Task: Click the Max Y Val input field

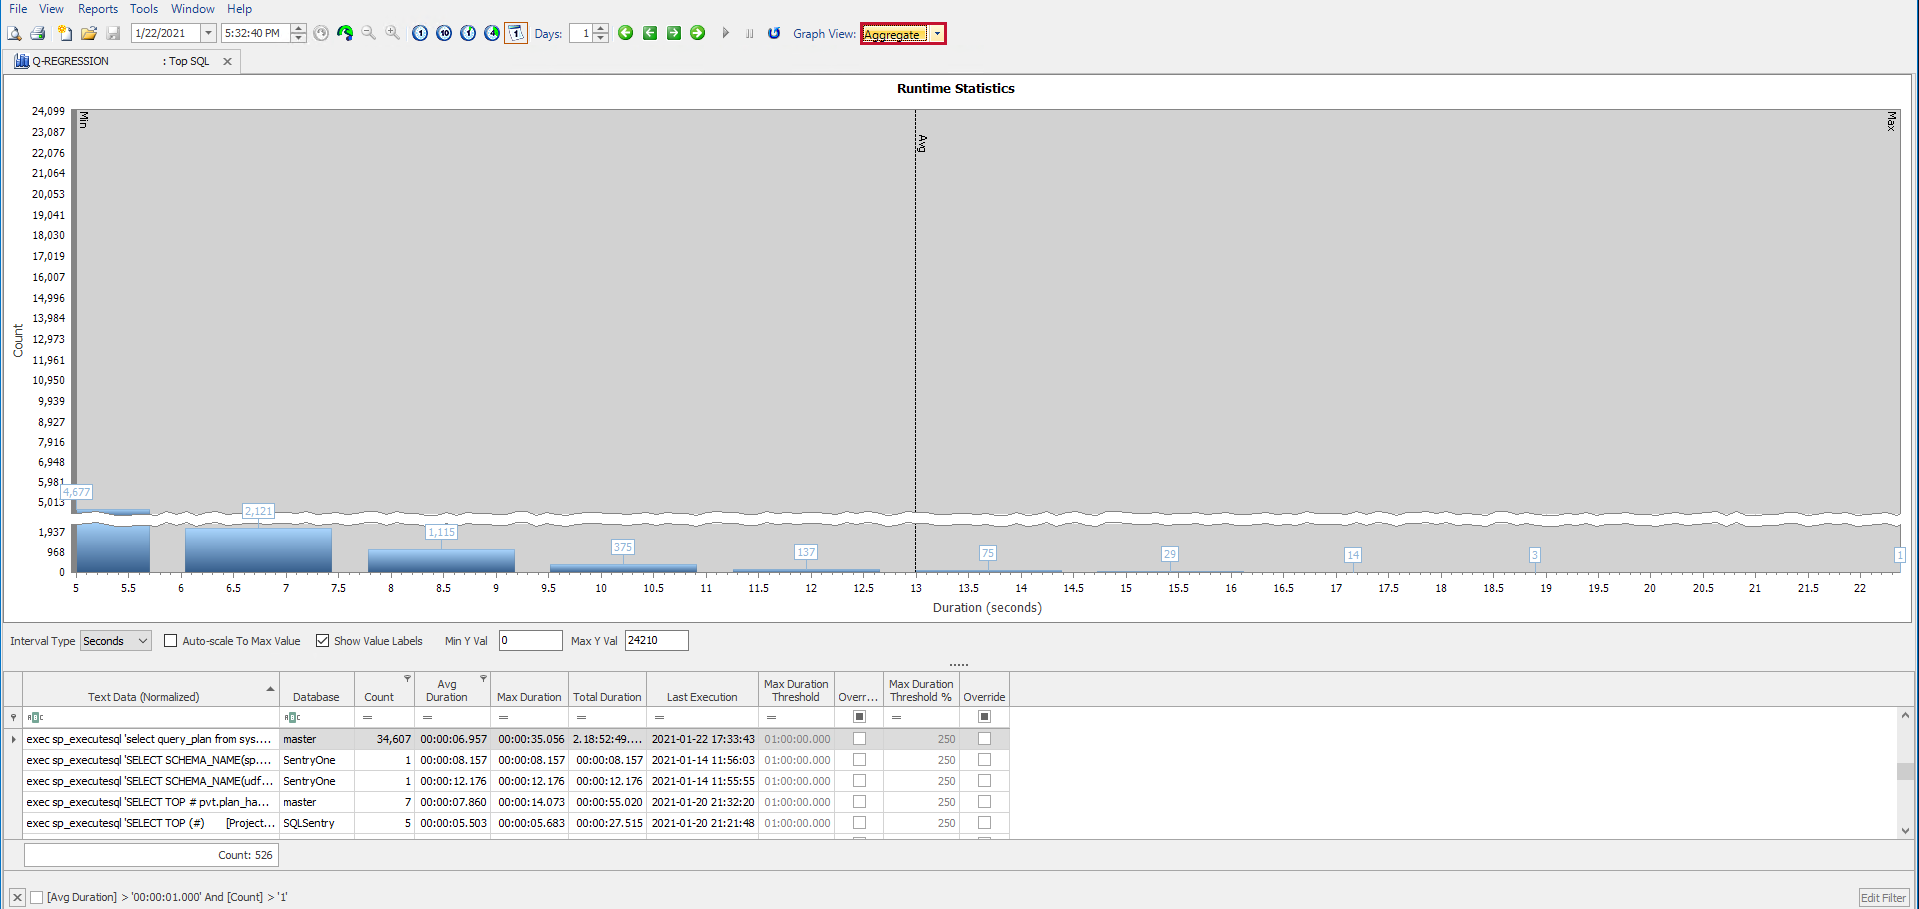Action: pos(656,641)
